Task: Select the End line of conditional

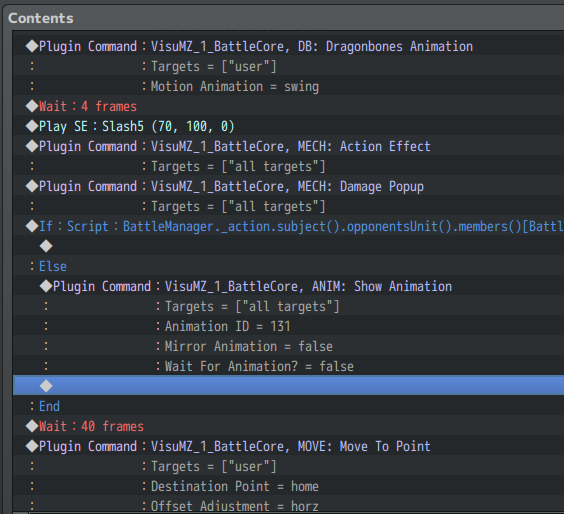Action: click(x=288, y=406)
